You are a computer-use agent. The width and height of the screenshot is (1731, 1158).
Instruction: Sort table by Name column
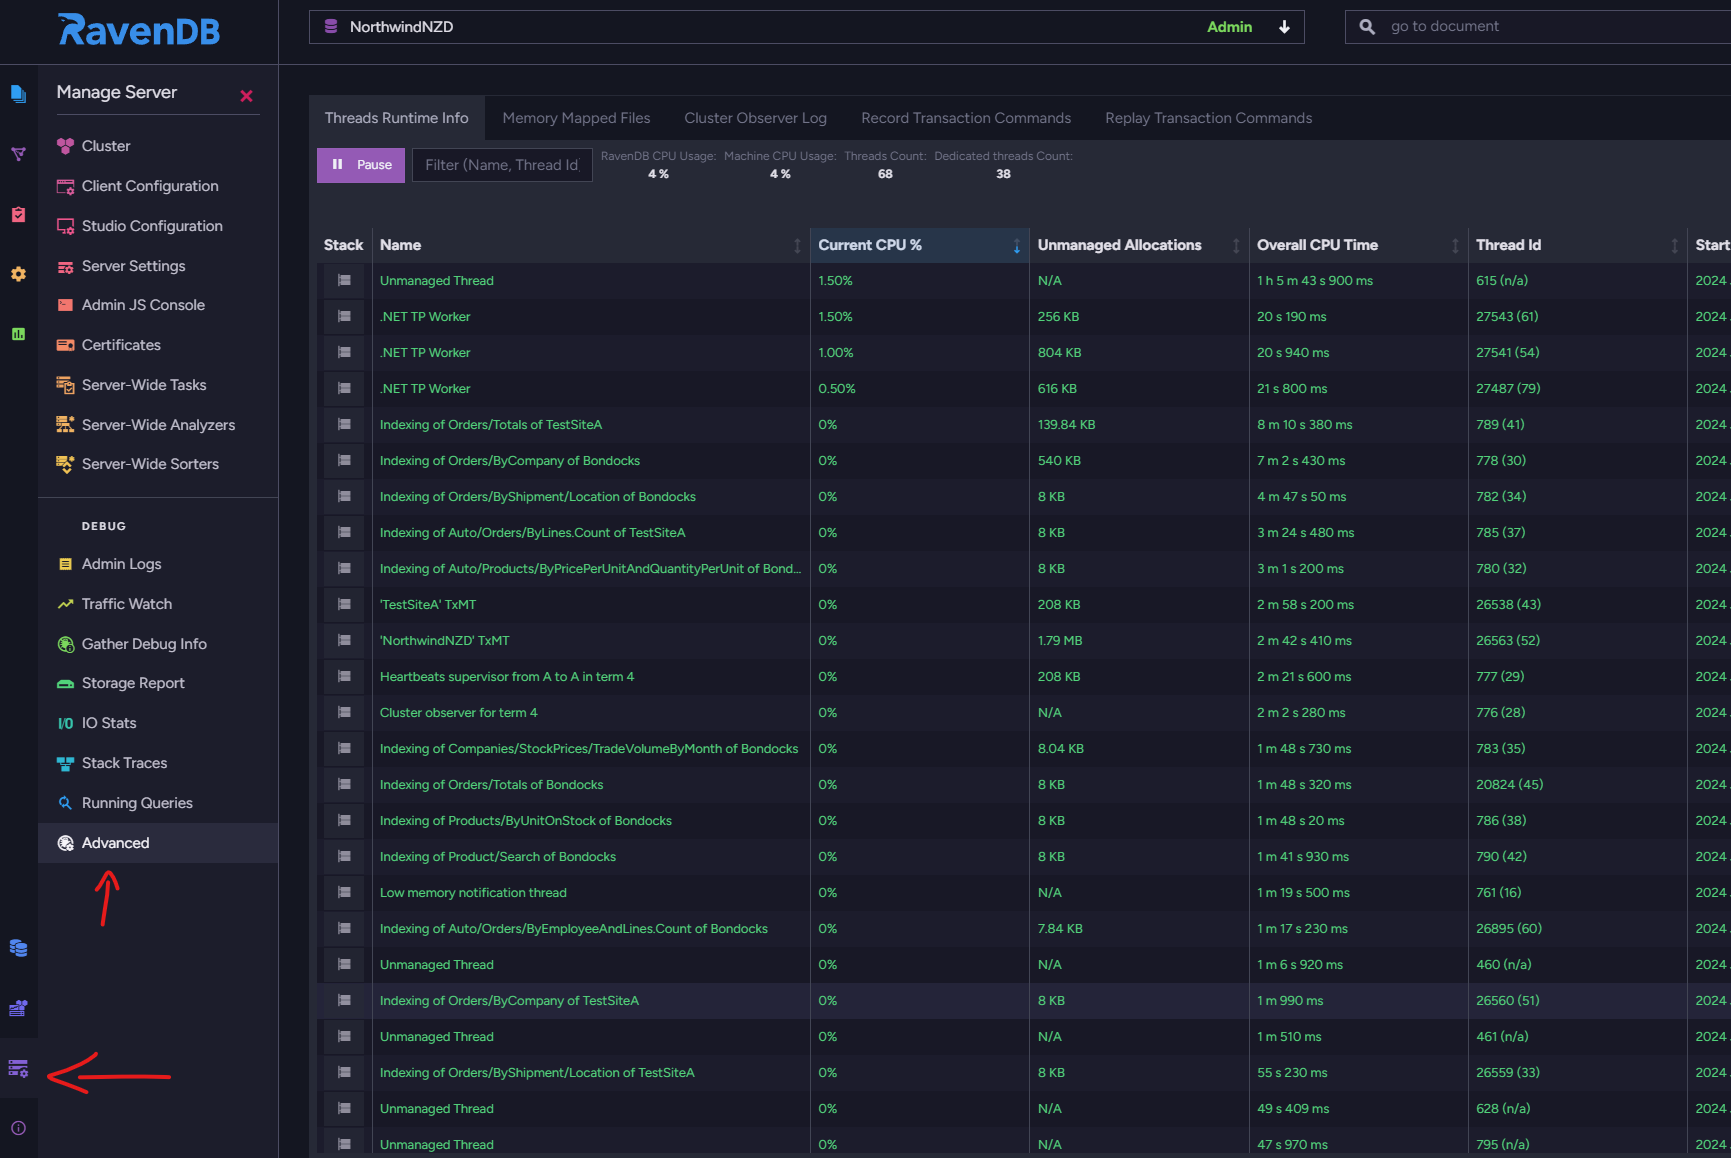click(x=590, y=245)
